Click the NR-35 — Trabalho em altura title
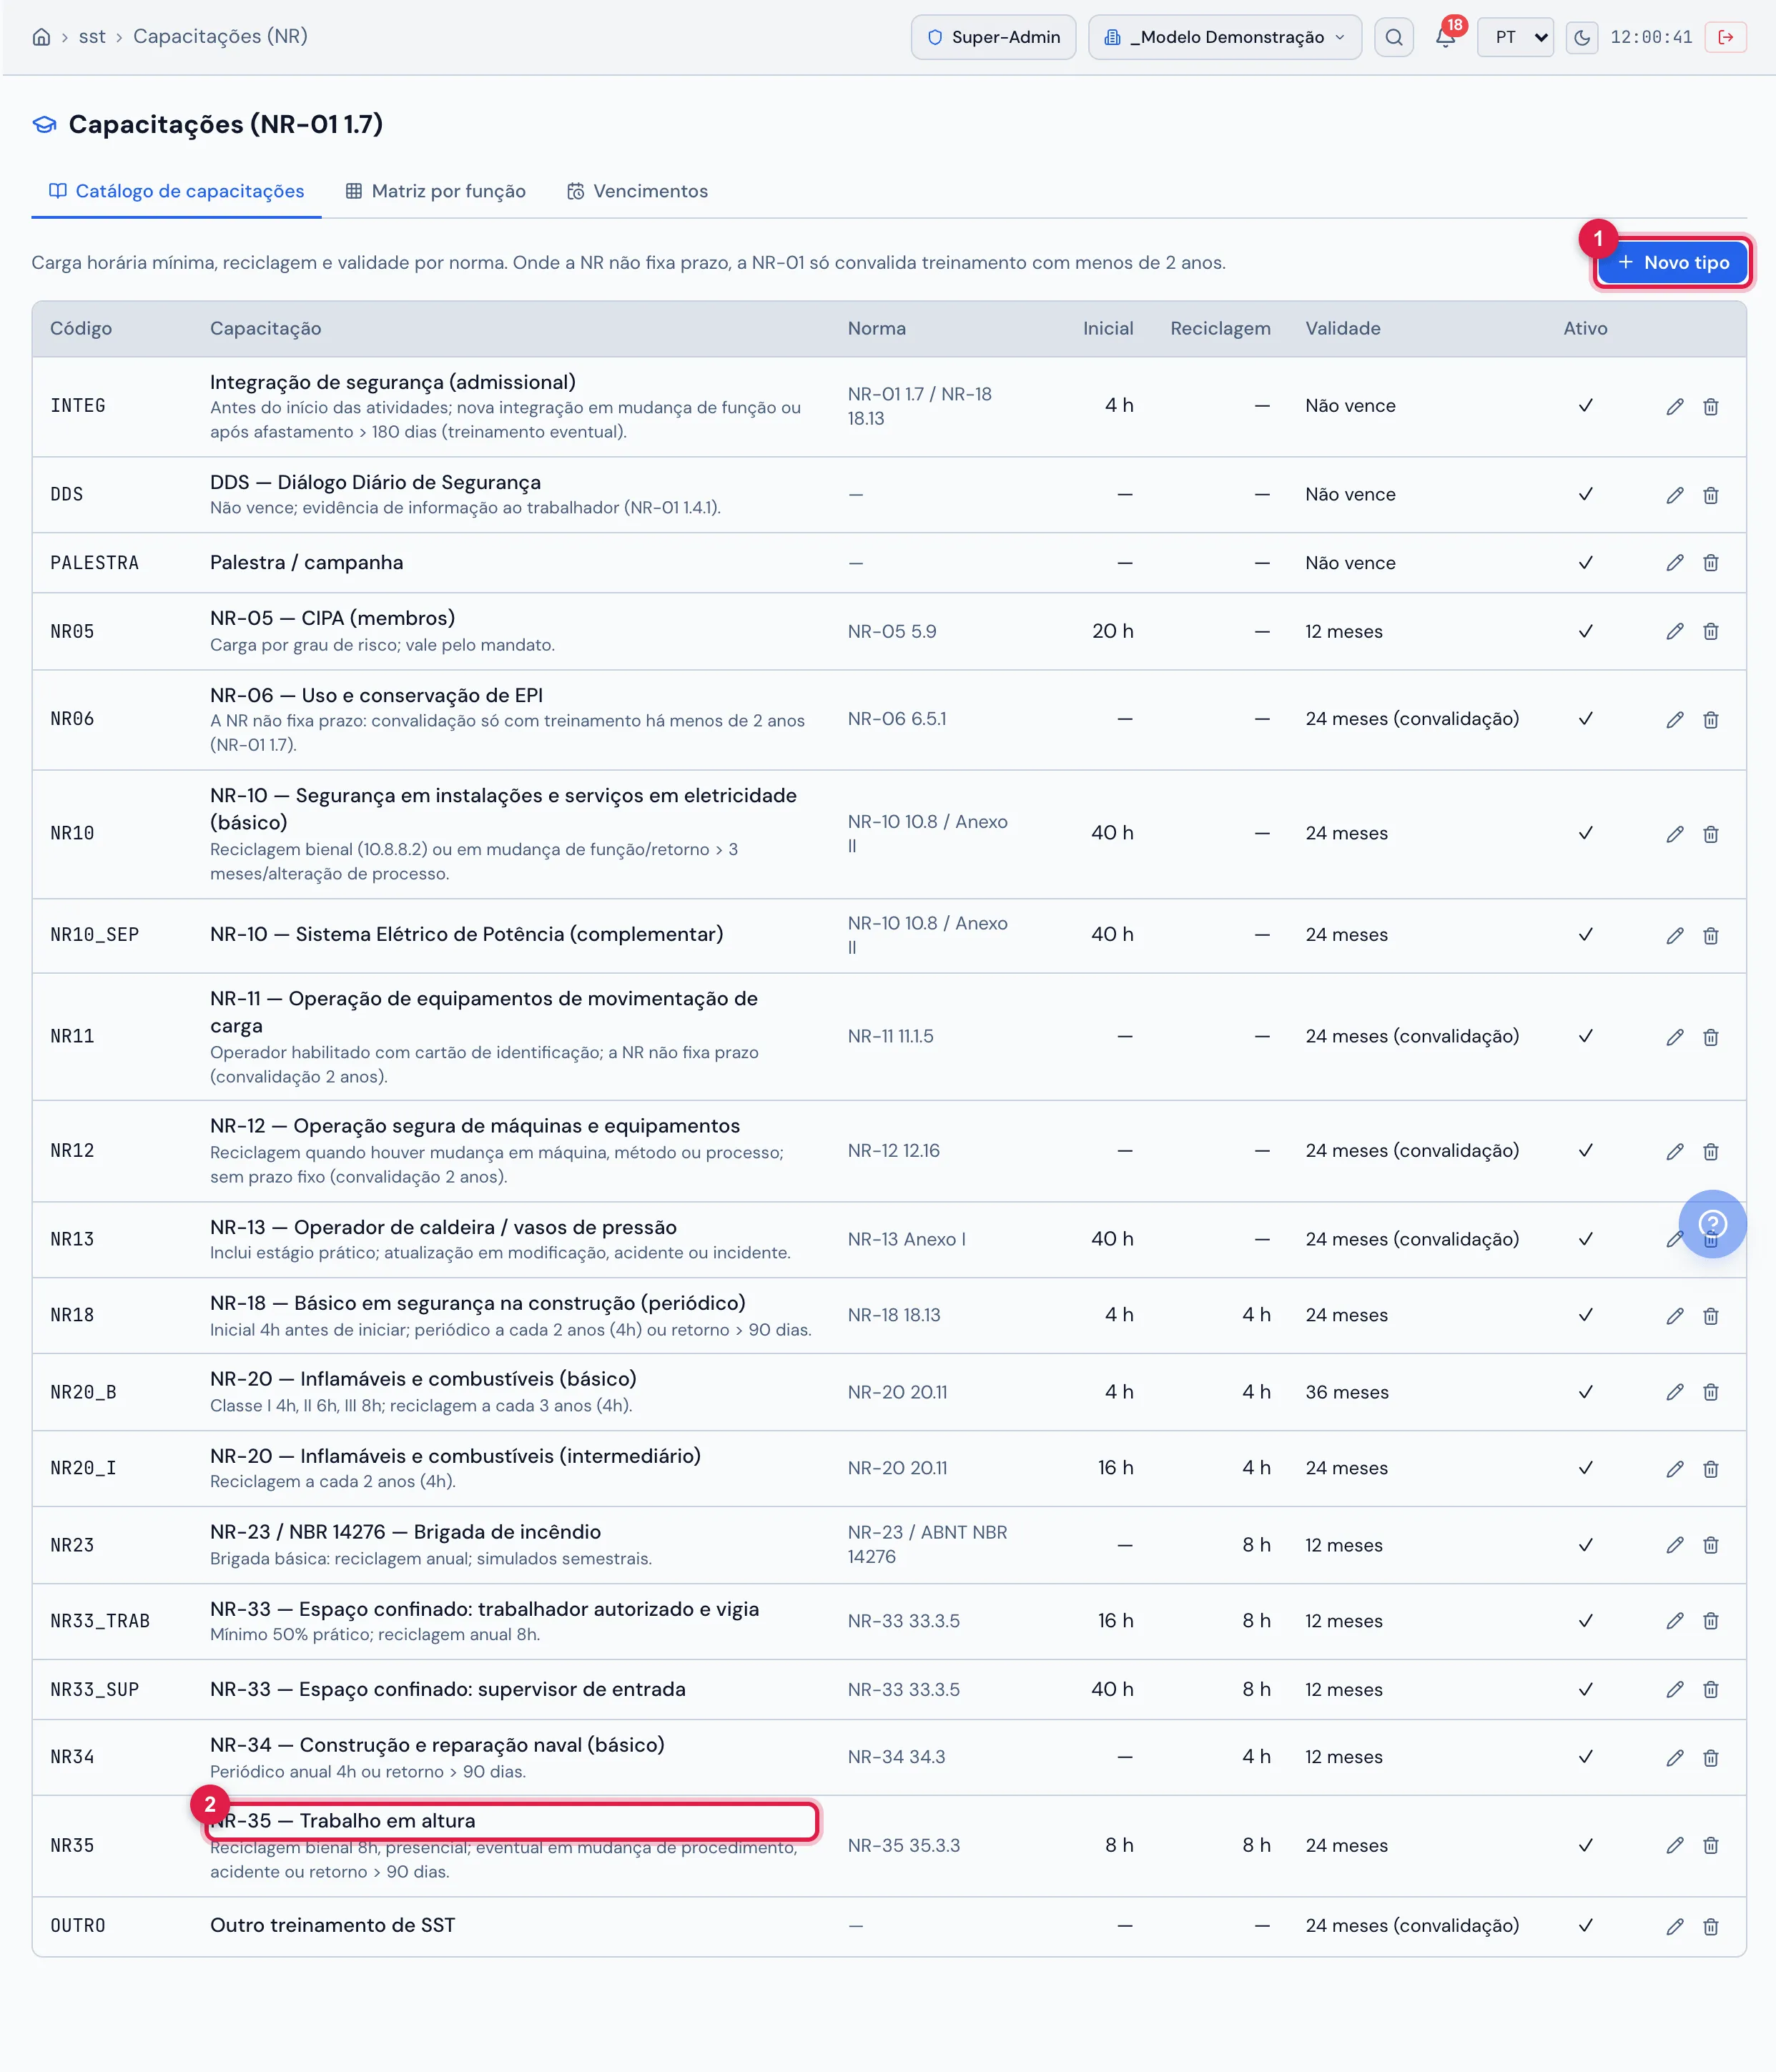 (x=343, y=1820)
